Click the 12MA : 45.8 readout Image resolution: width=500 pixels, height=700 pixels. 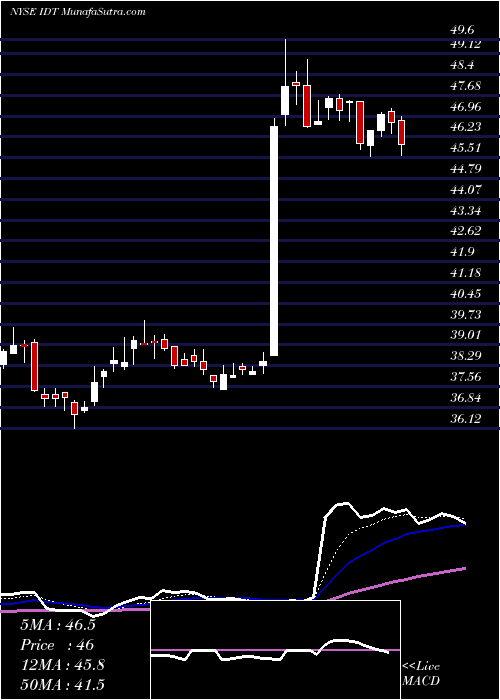pos(62,664)
